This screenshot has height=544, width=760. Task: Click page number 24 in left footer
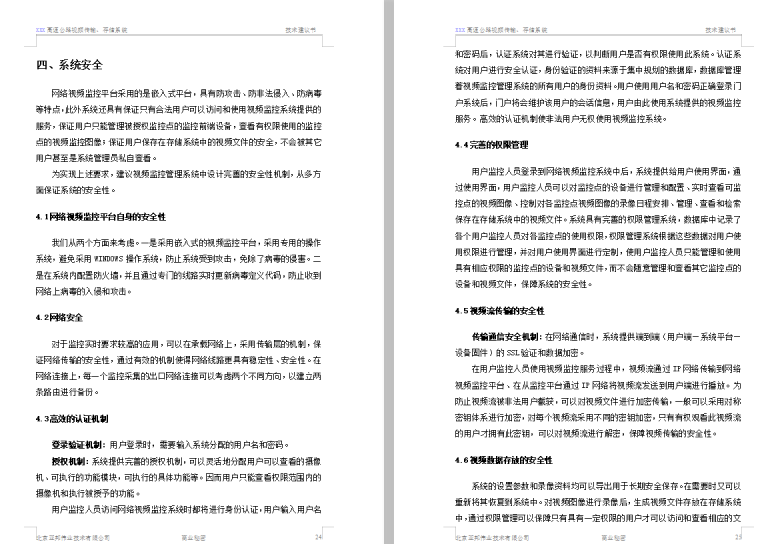click(x=317, y=537)
